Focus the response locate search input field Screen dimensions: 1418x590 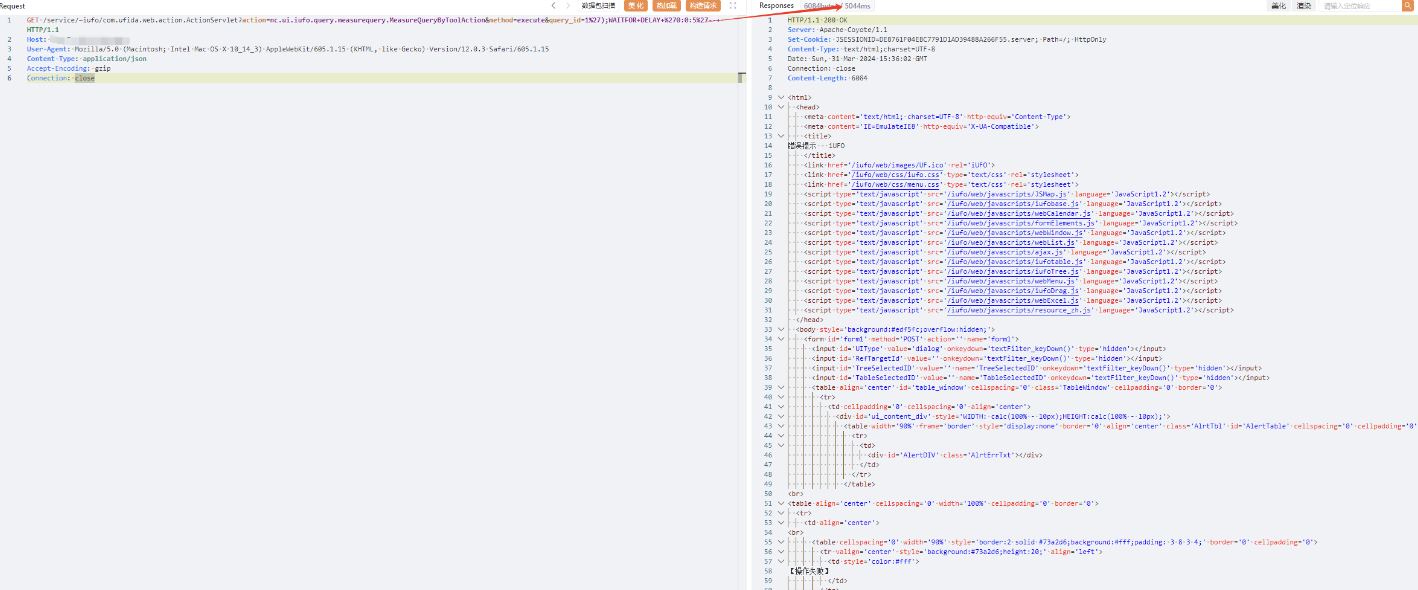coord(1359,6)
